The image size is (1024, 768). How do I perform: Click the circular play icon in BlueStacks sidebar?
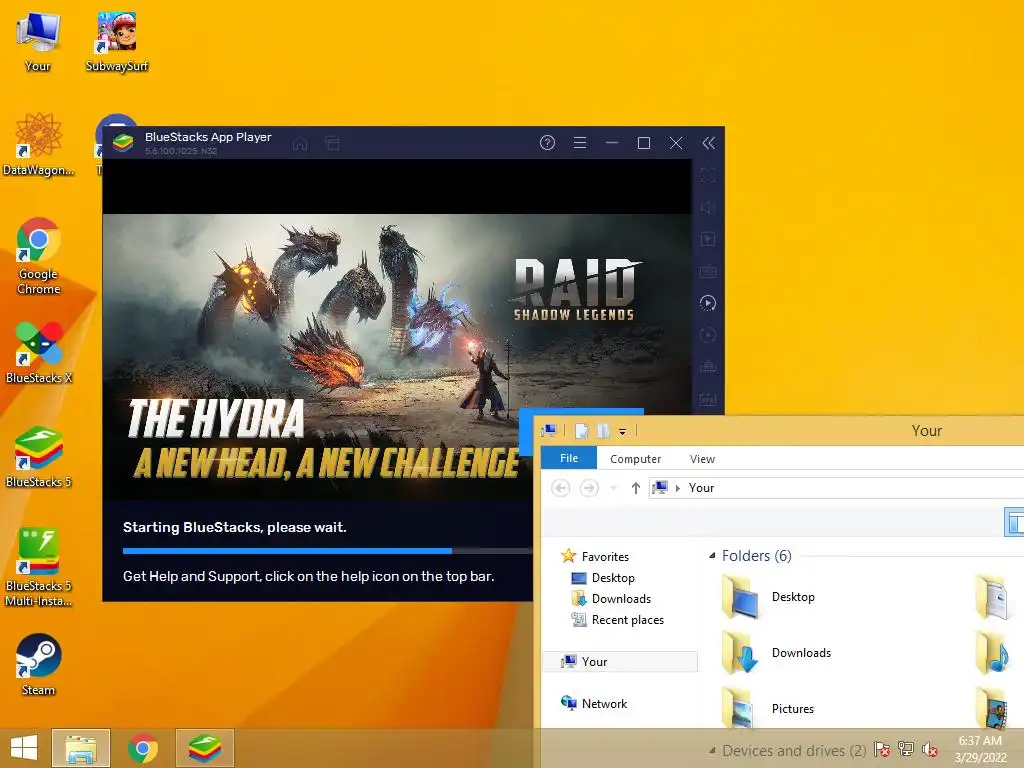click(708, 303)
